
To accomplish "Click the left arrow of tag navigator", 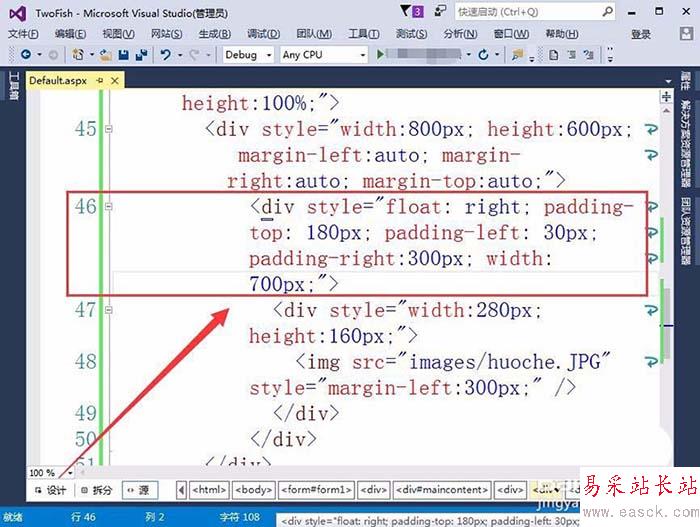I will coord(181,490).
